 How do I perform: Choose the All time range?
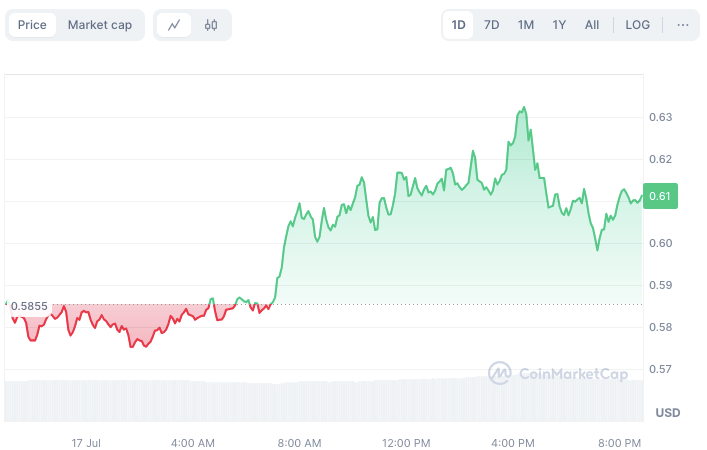(592, 25)
